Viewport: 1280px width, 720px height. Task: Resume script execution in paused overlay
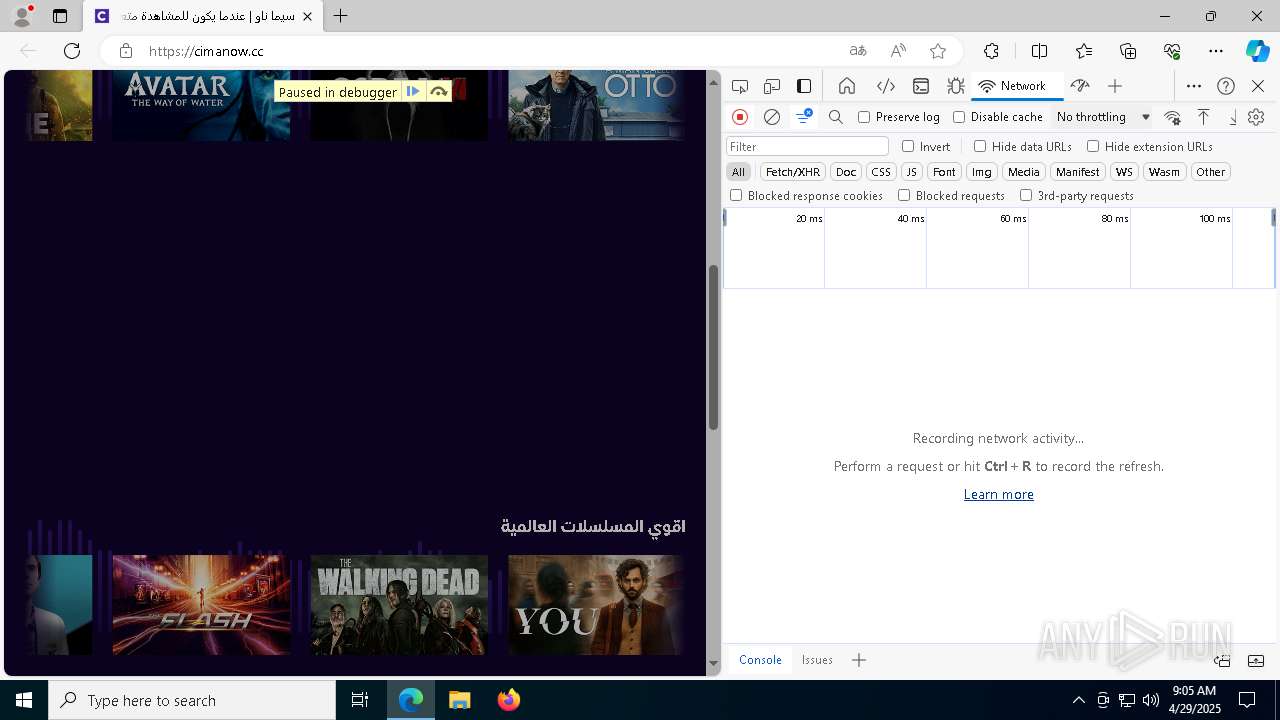click(413, 92)
